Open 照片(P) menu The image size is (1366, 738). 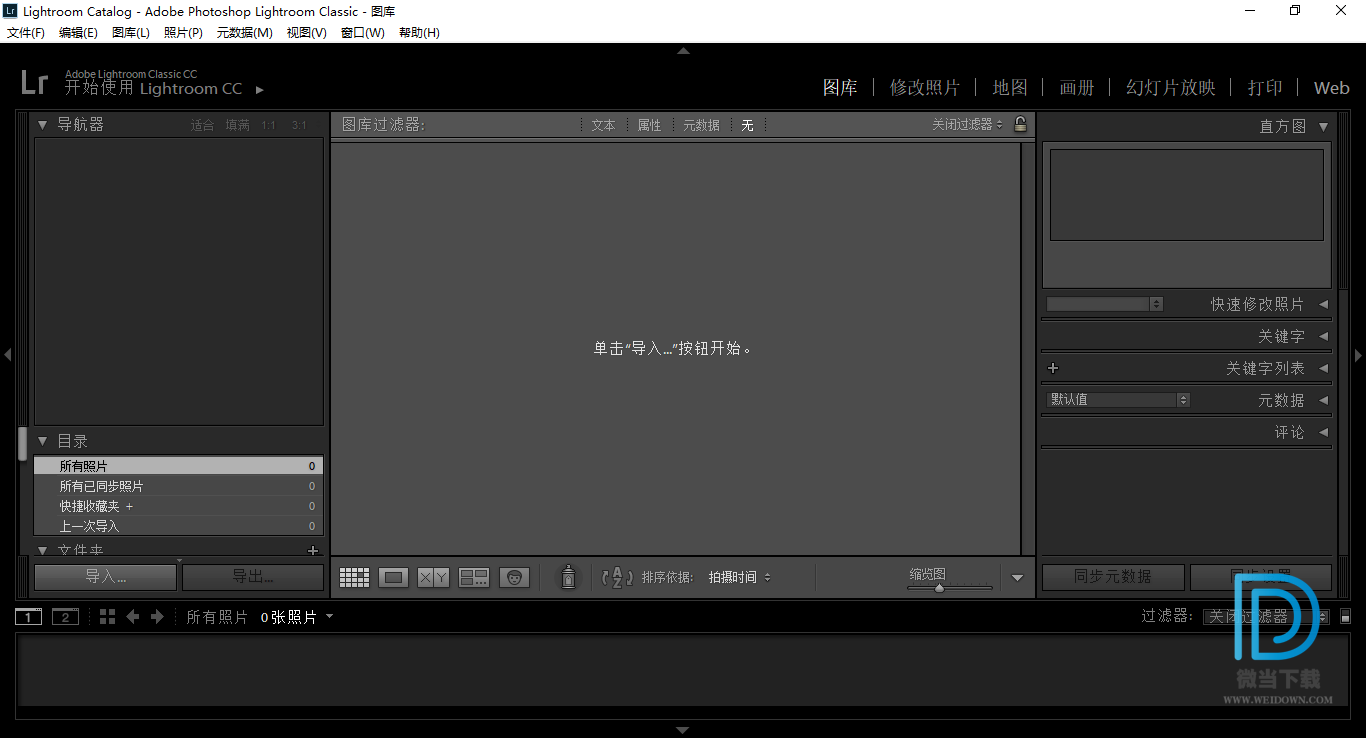tap(183, 33)
